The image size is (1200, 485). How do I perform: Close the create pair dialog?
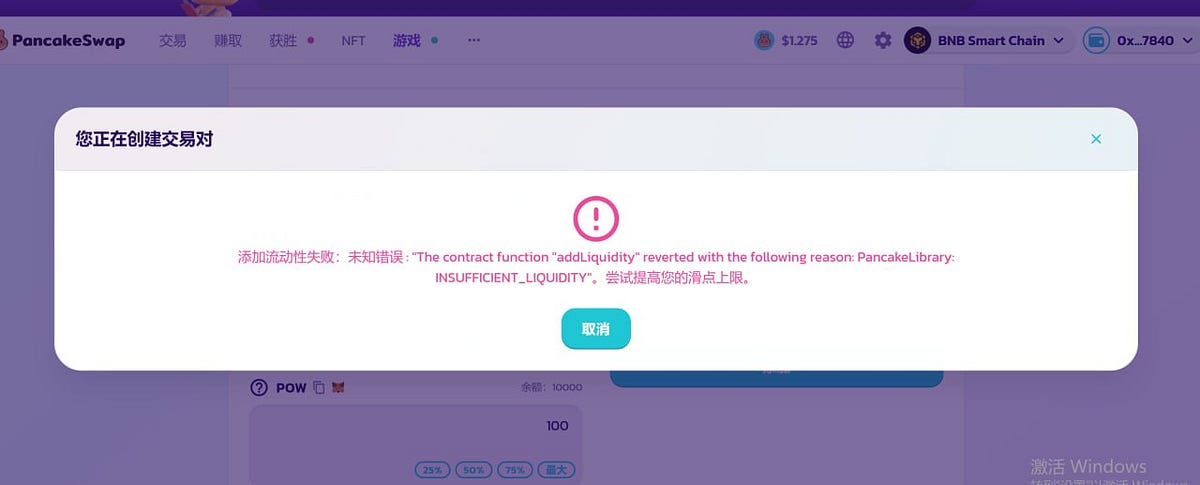(1096, 139)
